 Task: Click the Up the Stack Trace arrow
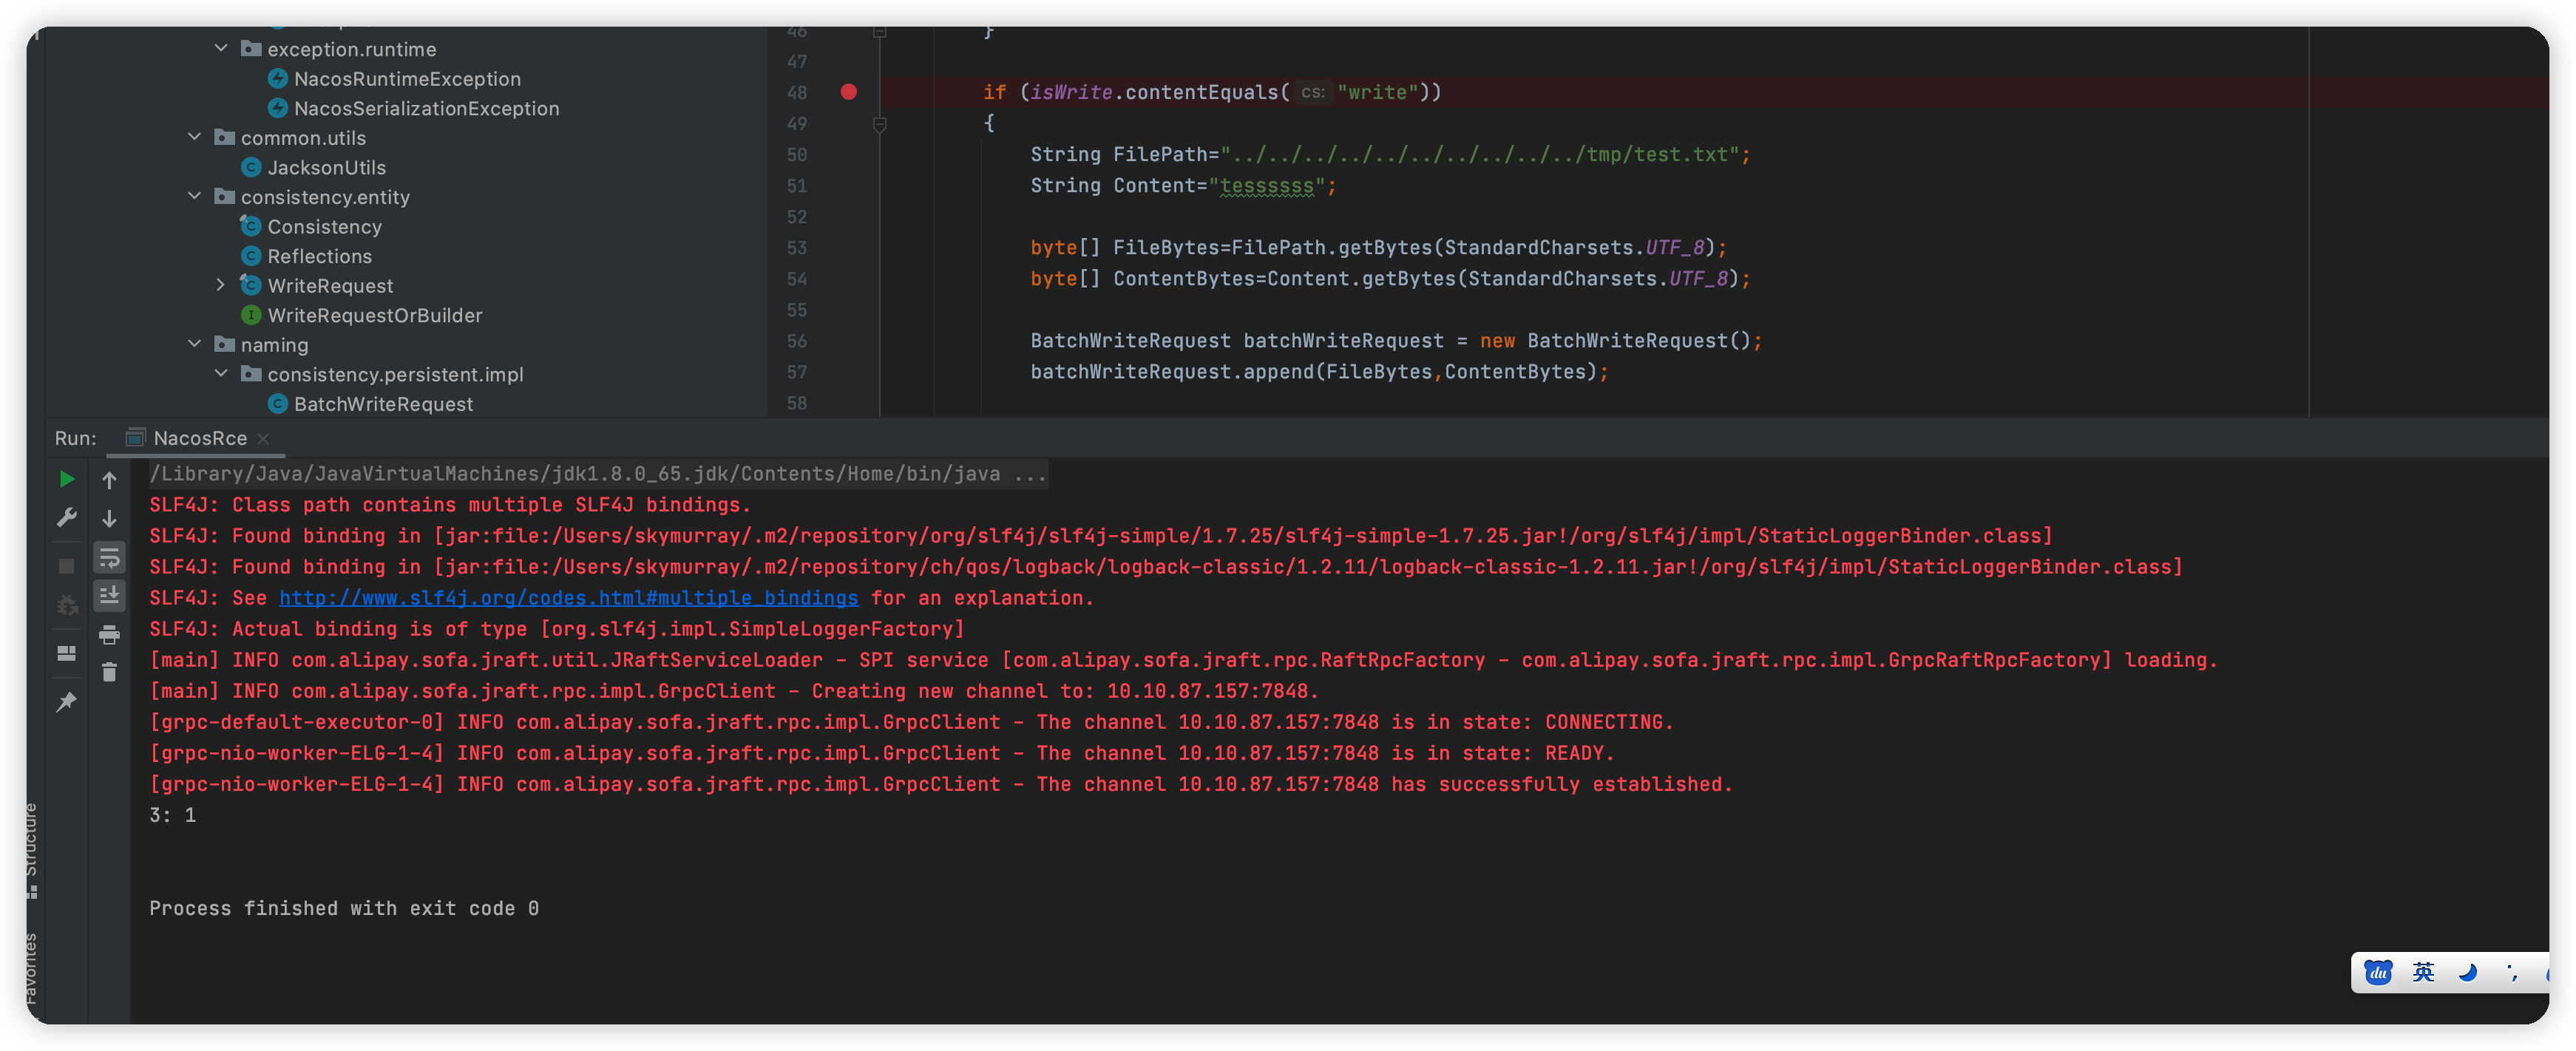click(109, 480)
